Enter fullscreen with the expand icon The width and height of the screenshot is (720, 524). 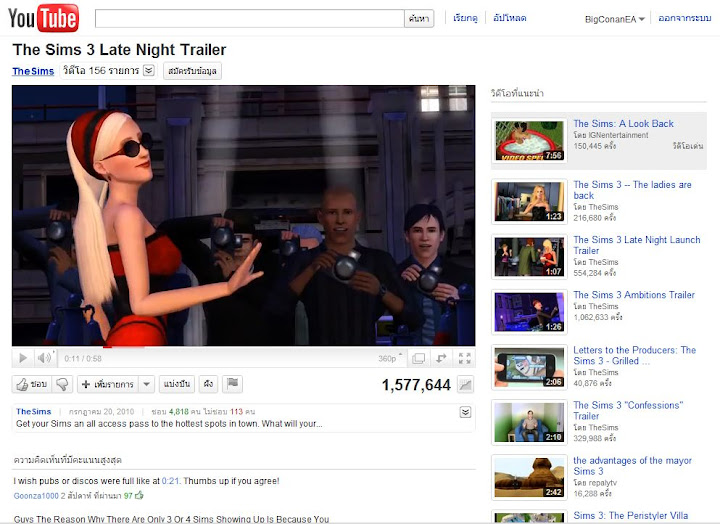[464, 358]
